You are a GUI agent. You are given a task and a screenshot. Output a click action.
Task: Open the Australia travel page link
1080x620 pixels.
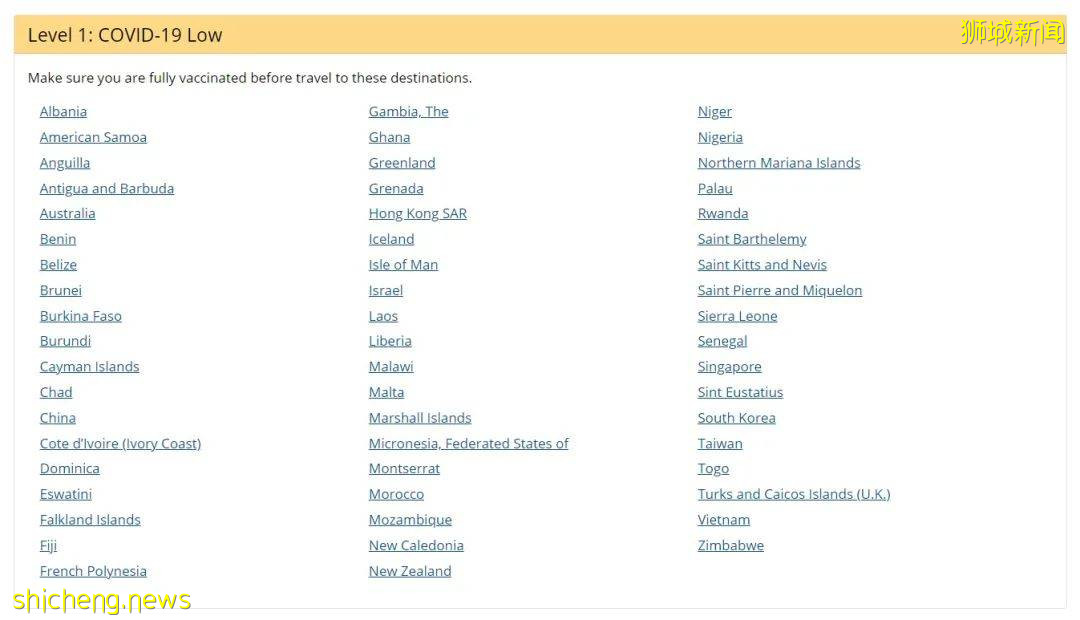(x=68, y=213)
